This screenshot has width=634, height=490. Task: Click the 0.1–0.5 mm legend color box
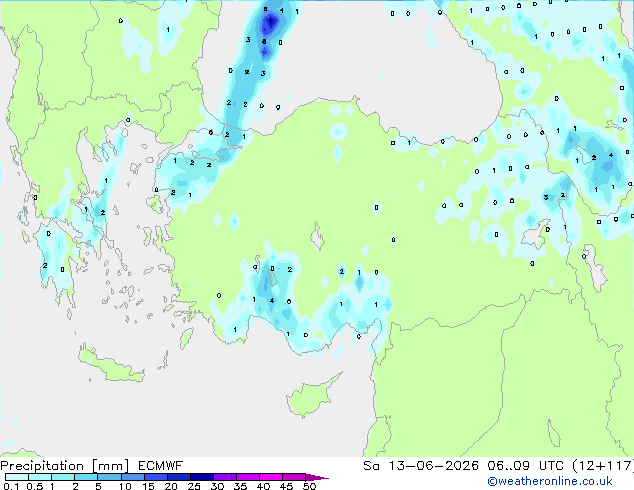pos(17,477)
